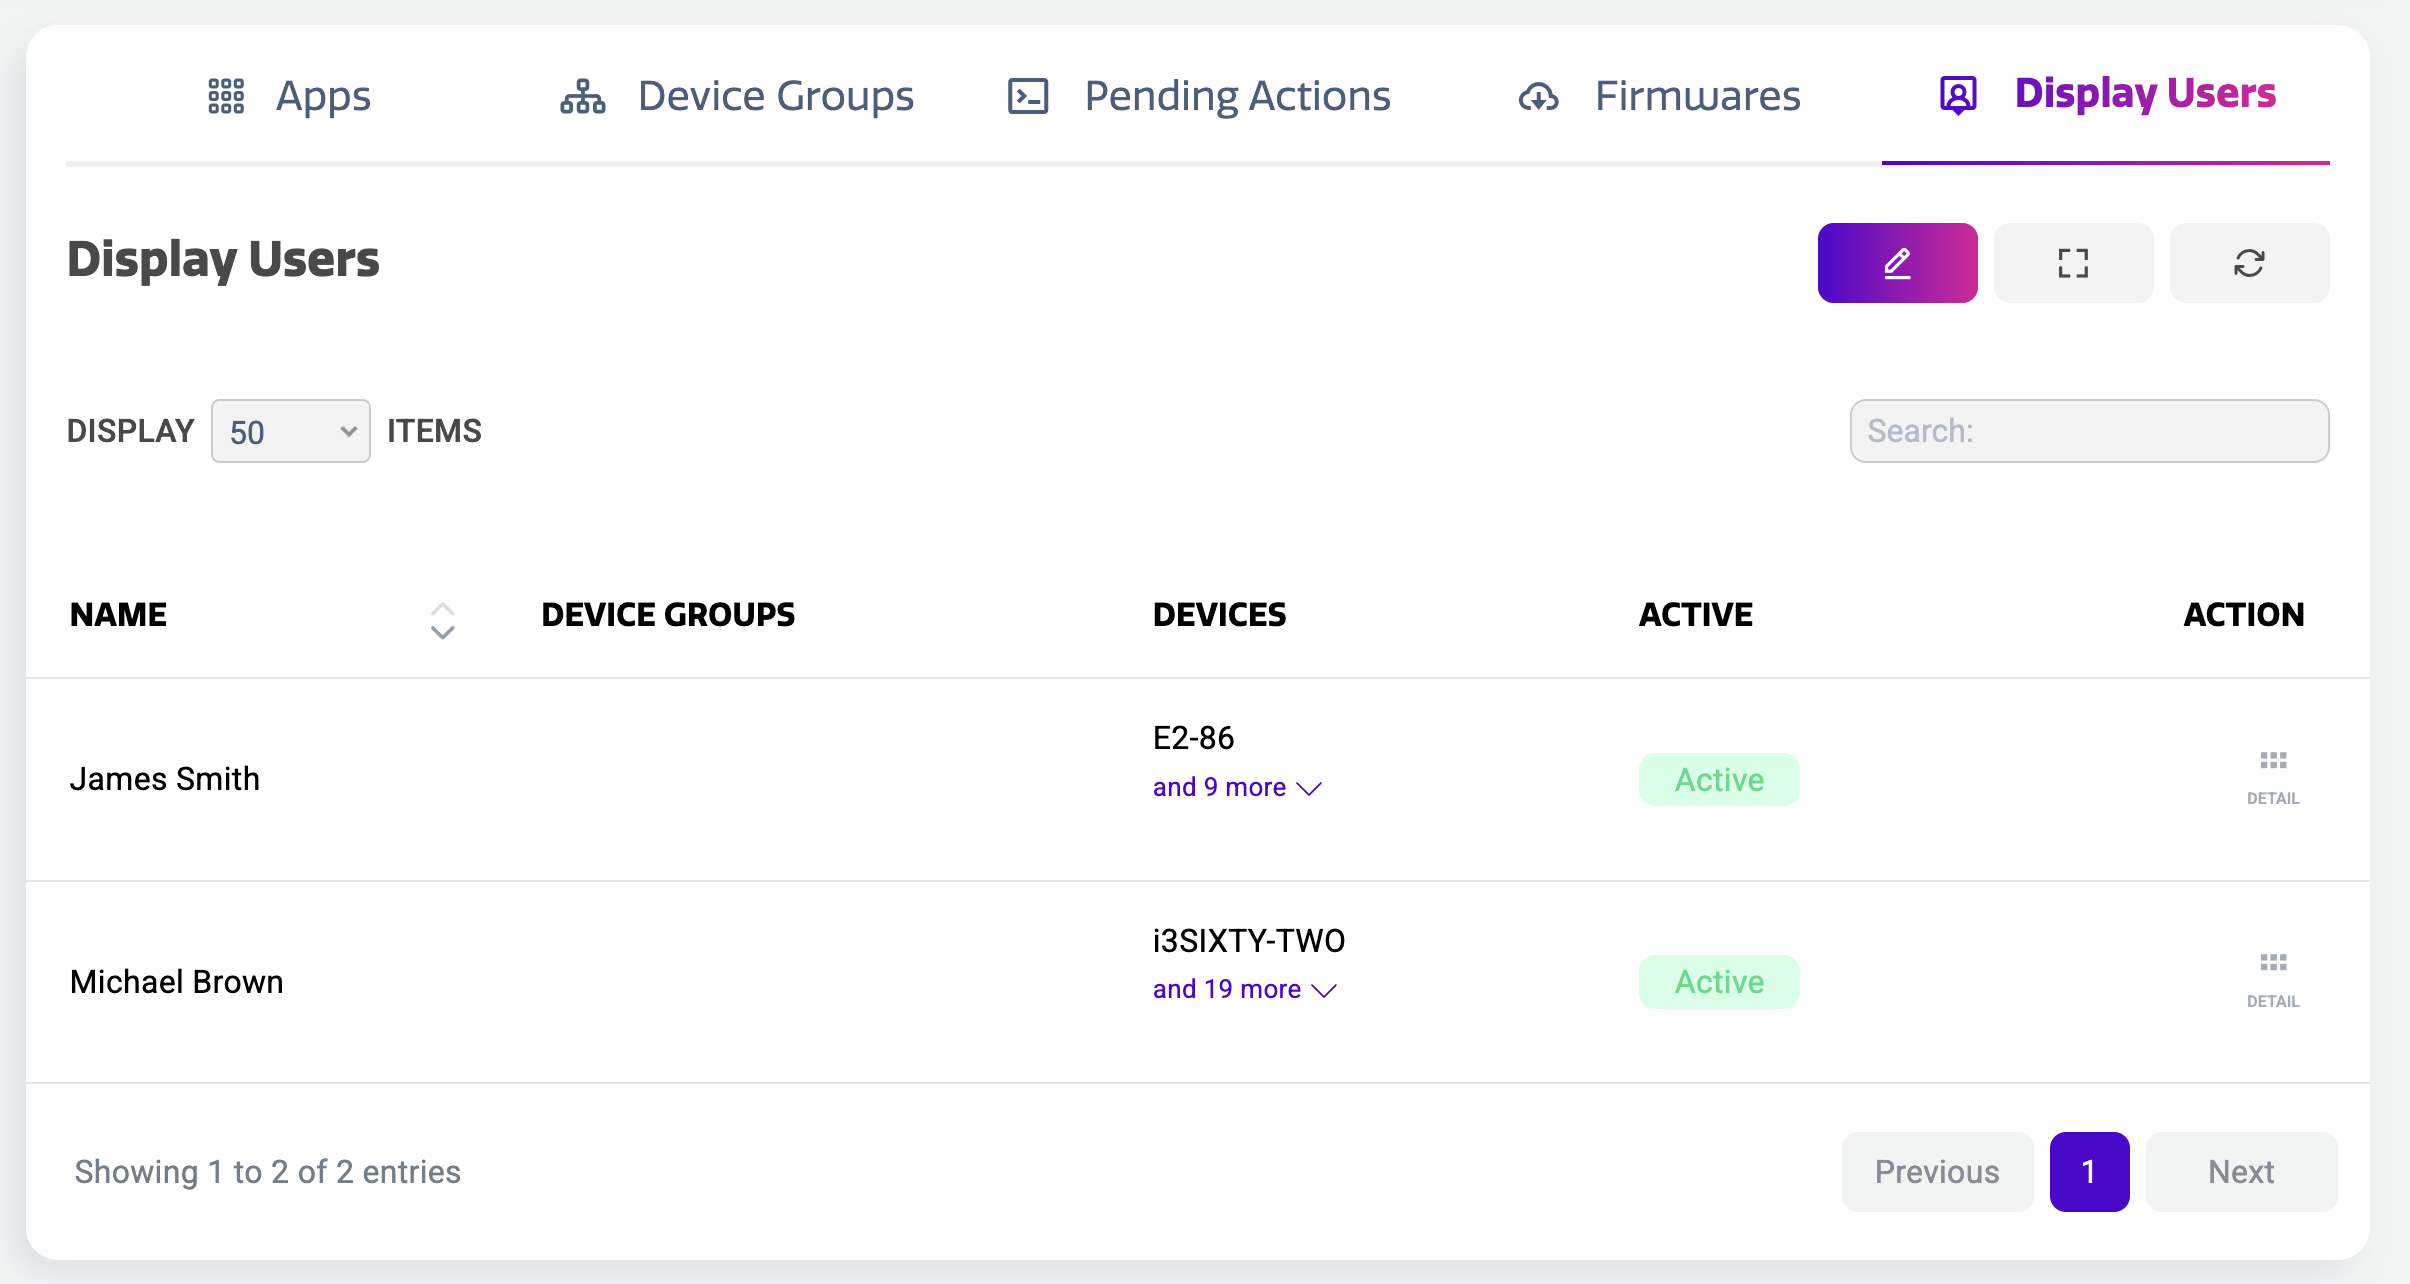The image size is (2410, 1284).
Task: Expand 'and 19 more' devices list
Action: click(x=1244, y=989)
